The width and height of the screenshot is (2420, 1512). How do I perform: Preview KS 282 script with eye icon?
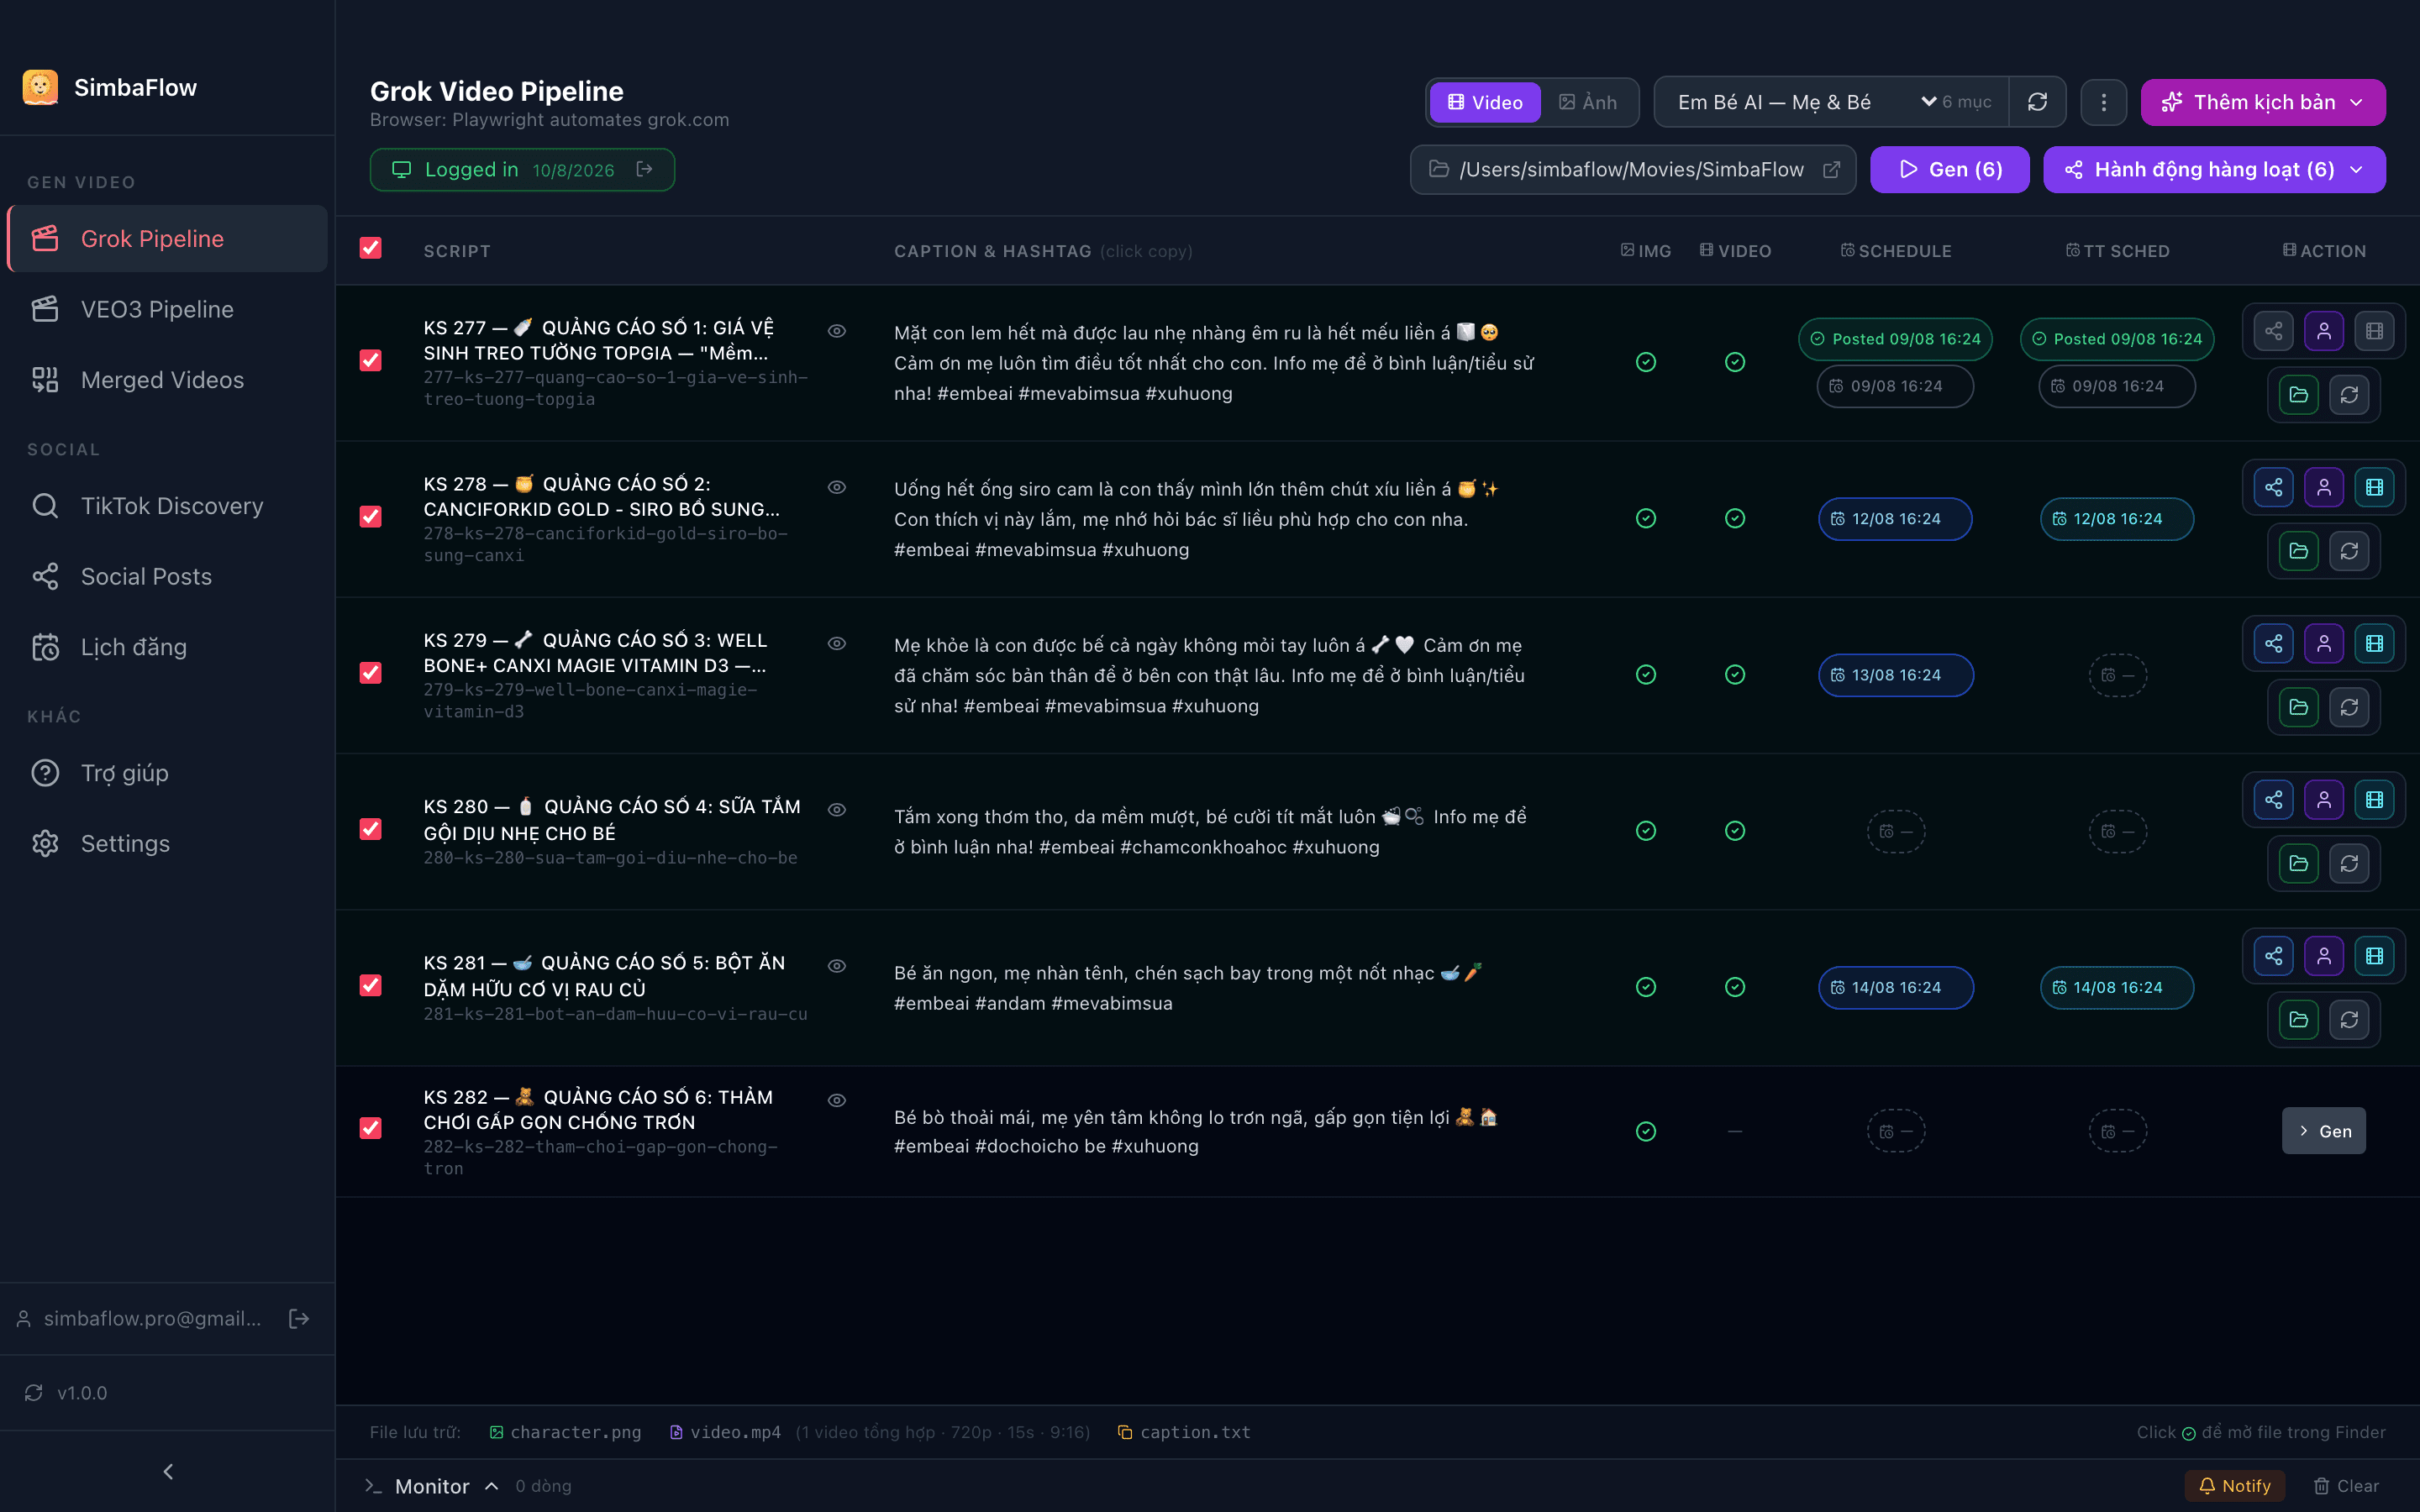click(x=837, y=1100)
